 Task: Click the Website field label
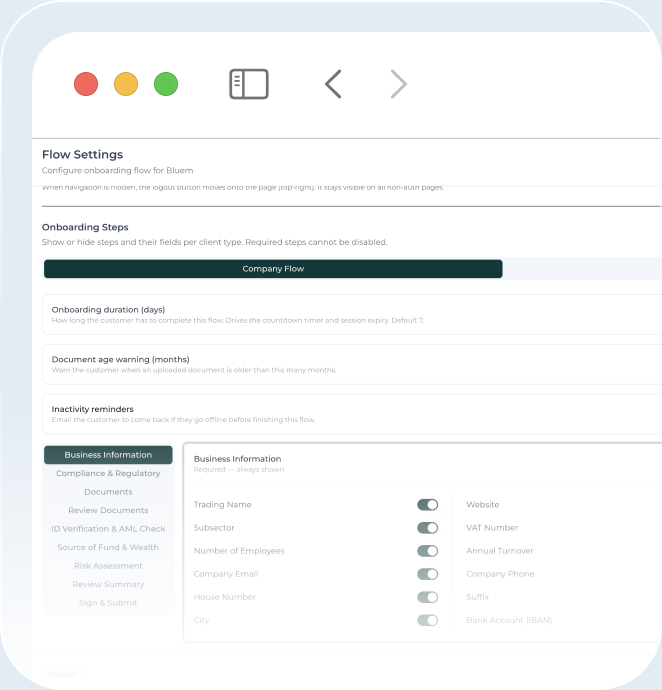coord(483,505)
